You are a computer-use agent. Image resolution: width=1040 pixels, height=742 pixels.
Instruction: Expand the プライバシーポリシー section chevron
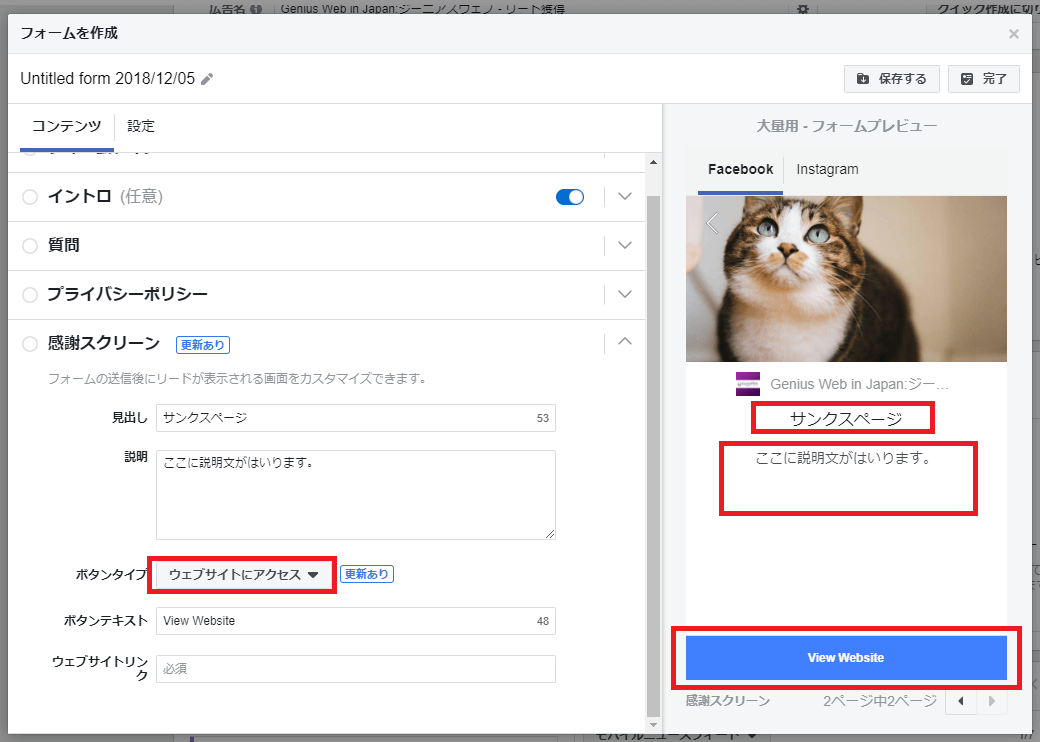point(625,294)
